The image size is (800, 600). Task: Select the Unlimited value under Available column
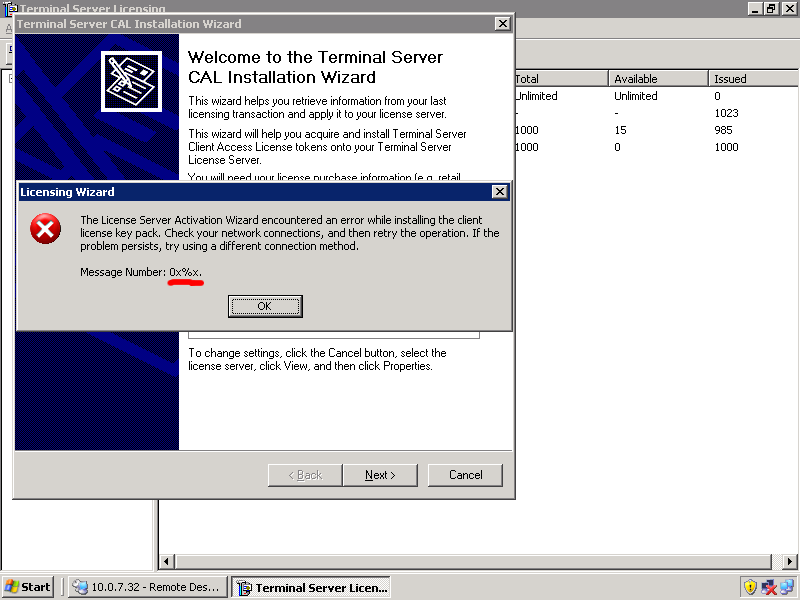click(636, 96)
